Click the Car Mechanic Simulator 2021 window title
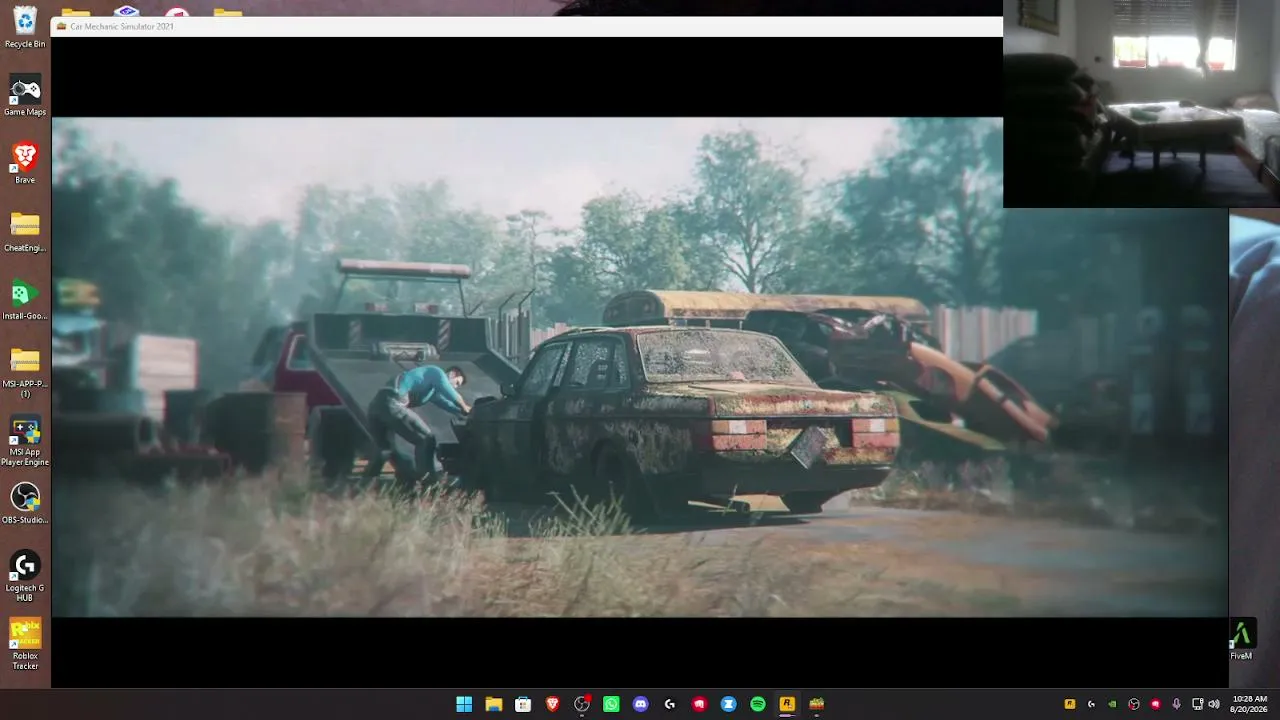Image resolution: width=1280 pixels, height=720 pixels. coord(122,26)
